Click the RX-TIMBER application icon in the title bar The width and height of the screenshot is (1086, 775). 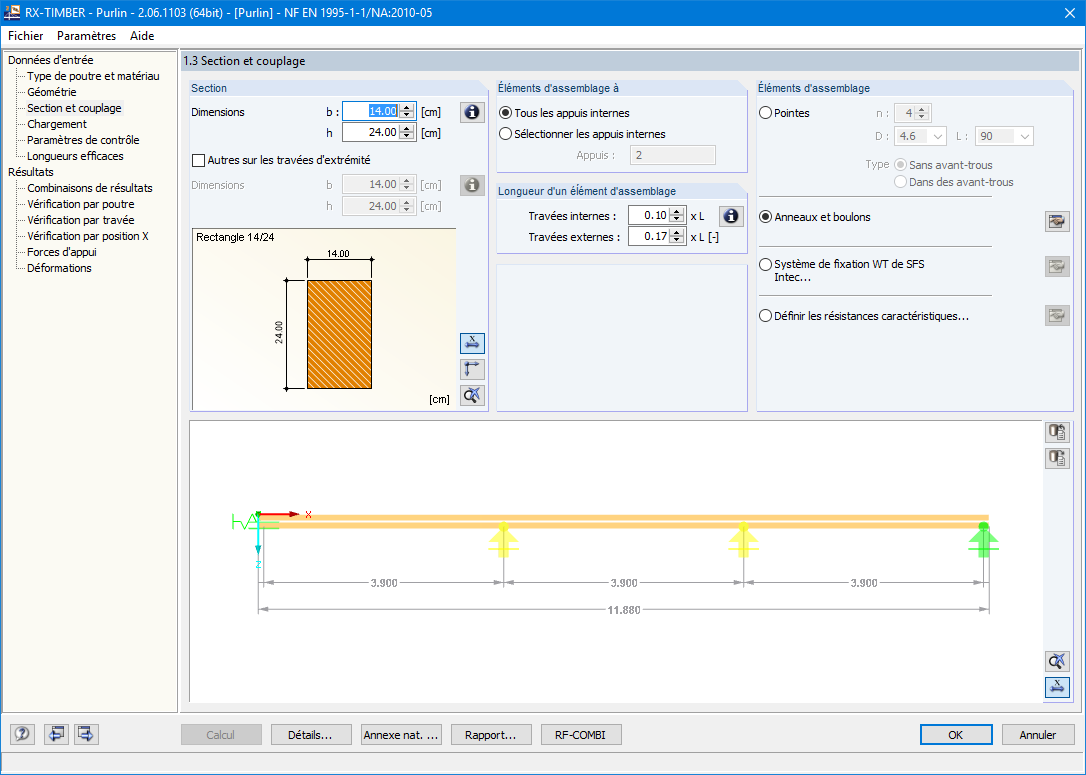12,12
